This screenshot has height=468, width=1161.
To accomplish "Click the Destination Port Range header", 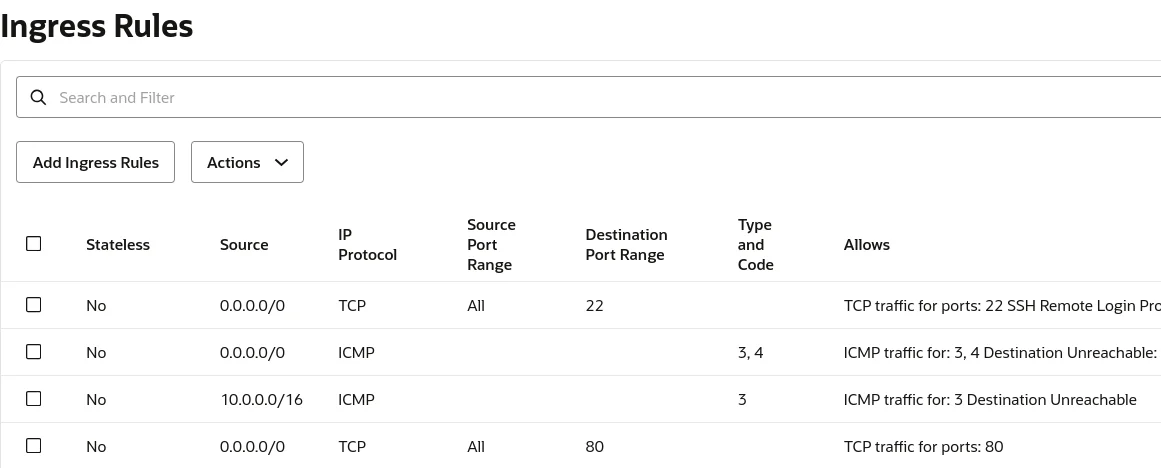I will click(x=626, y=245).
